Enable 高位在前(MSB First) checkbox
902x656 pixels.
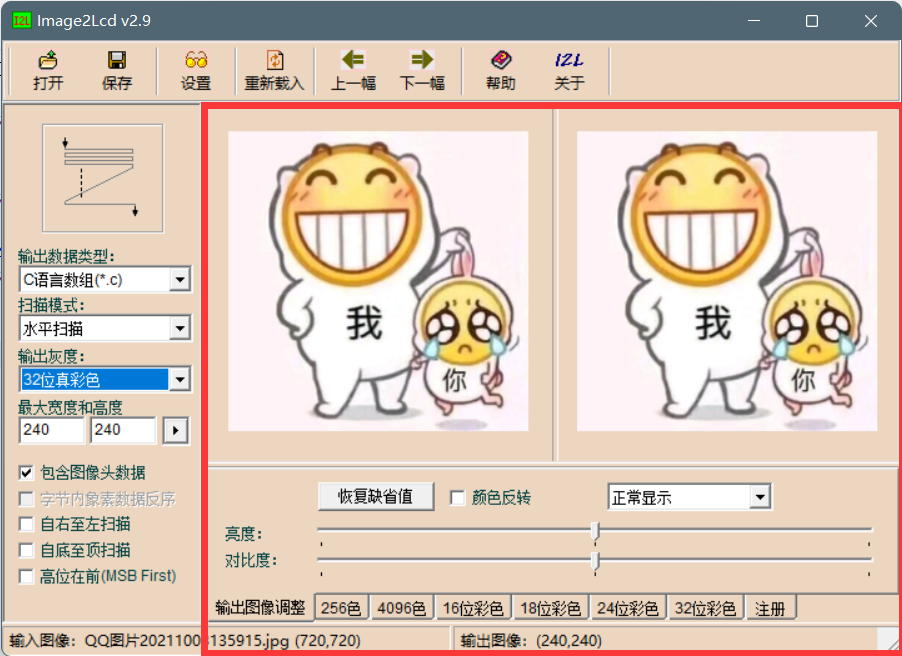tap(26, 576)
